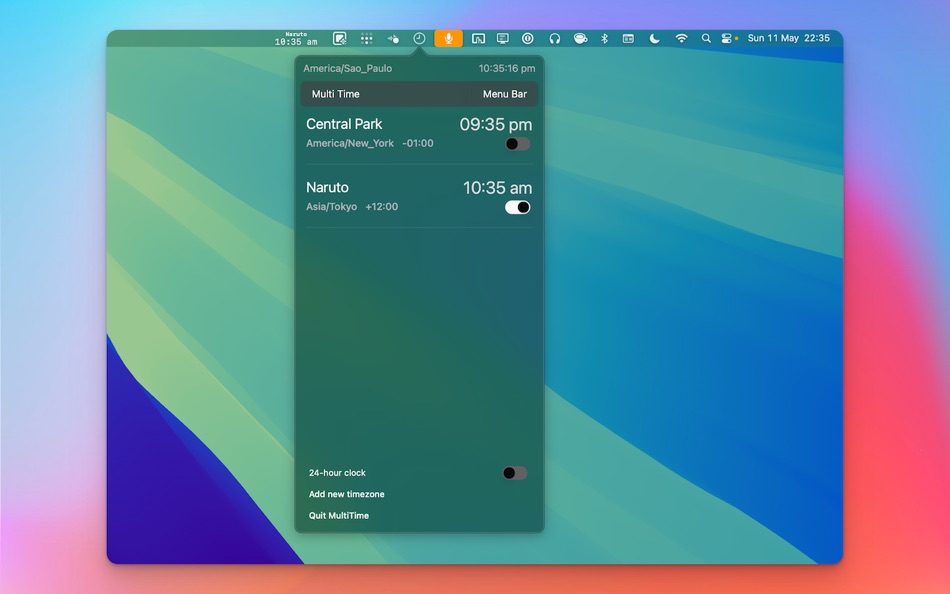Click the Multi Time header label
950x594 pixels.
pos(336,94)
